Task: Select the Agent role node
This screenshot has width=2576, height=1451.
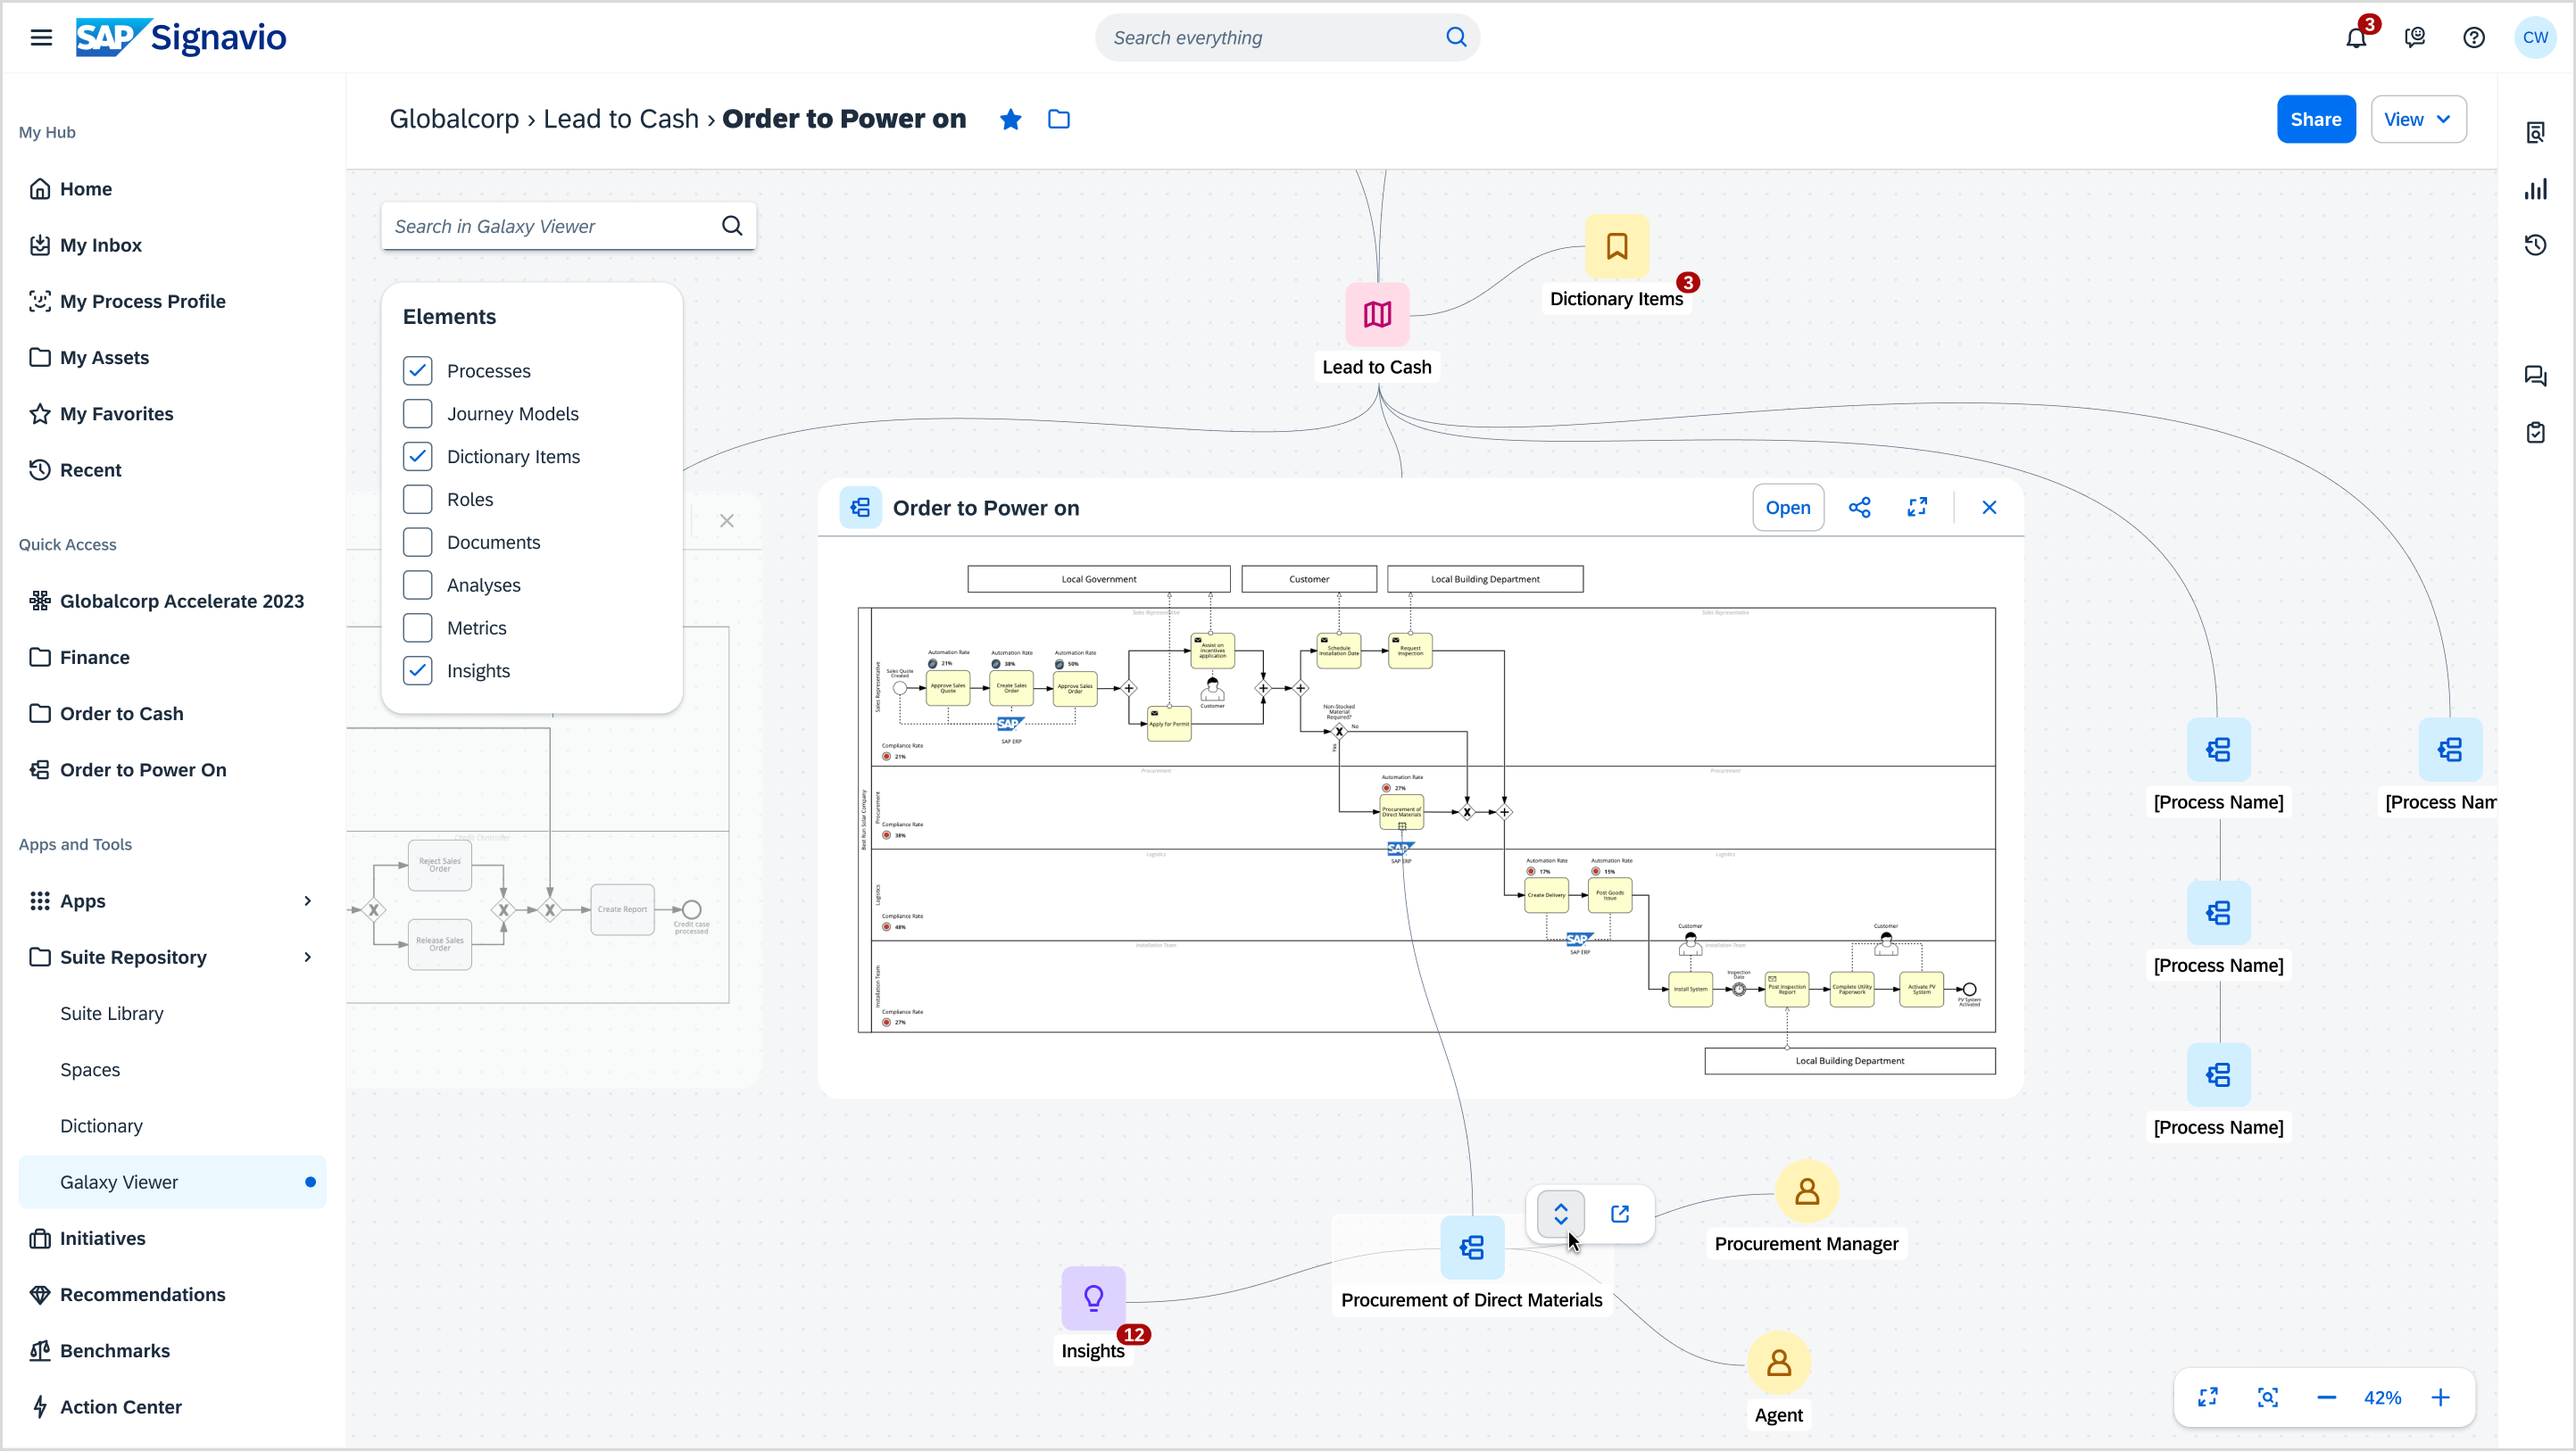Action: click(x=1778, y=1363)
